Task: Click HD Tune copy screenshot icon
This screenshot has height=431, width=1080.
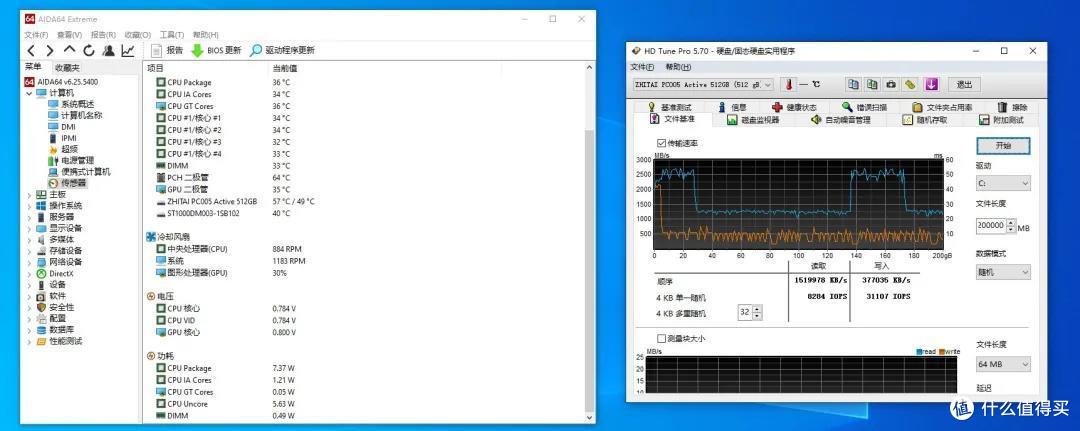Action: click(x=873, y=84)
